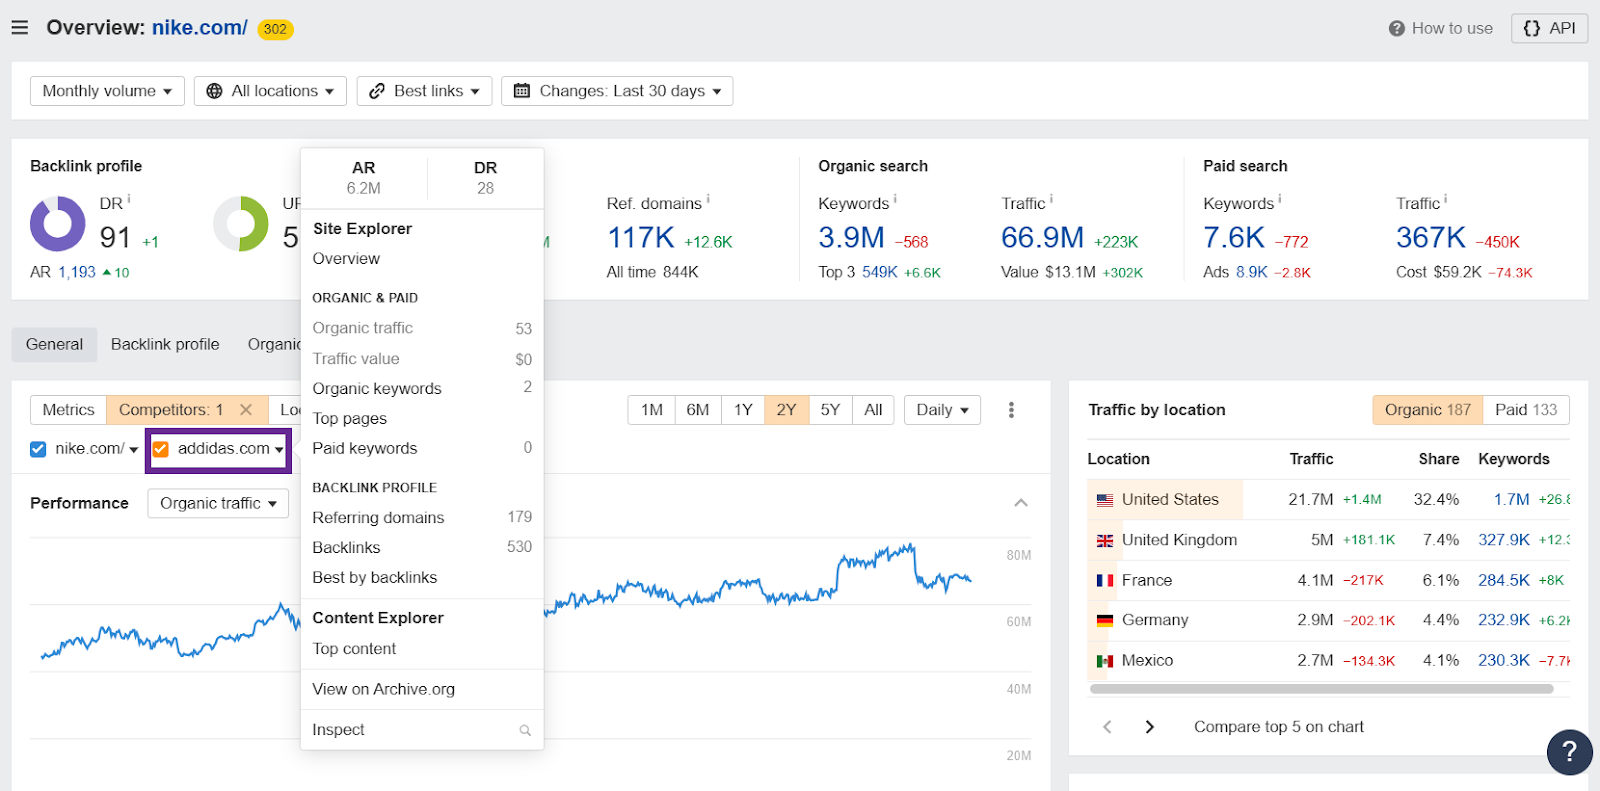Image resolution: width=1600 pixels, height=791 pixels.
Task: Select the All time range
Action: pyautogui.click(x=873, y=410)
